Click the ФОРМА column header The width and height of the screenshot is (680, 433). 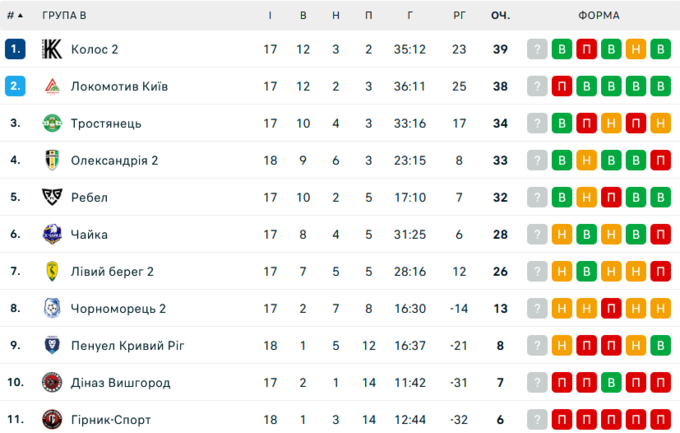pyautogui.click(x=598, y=15)
